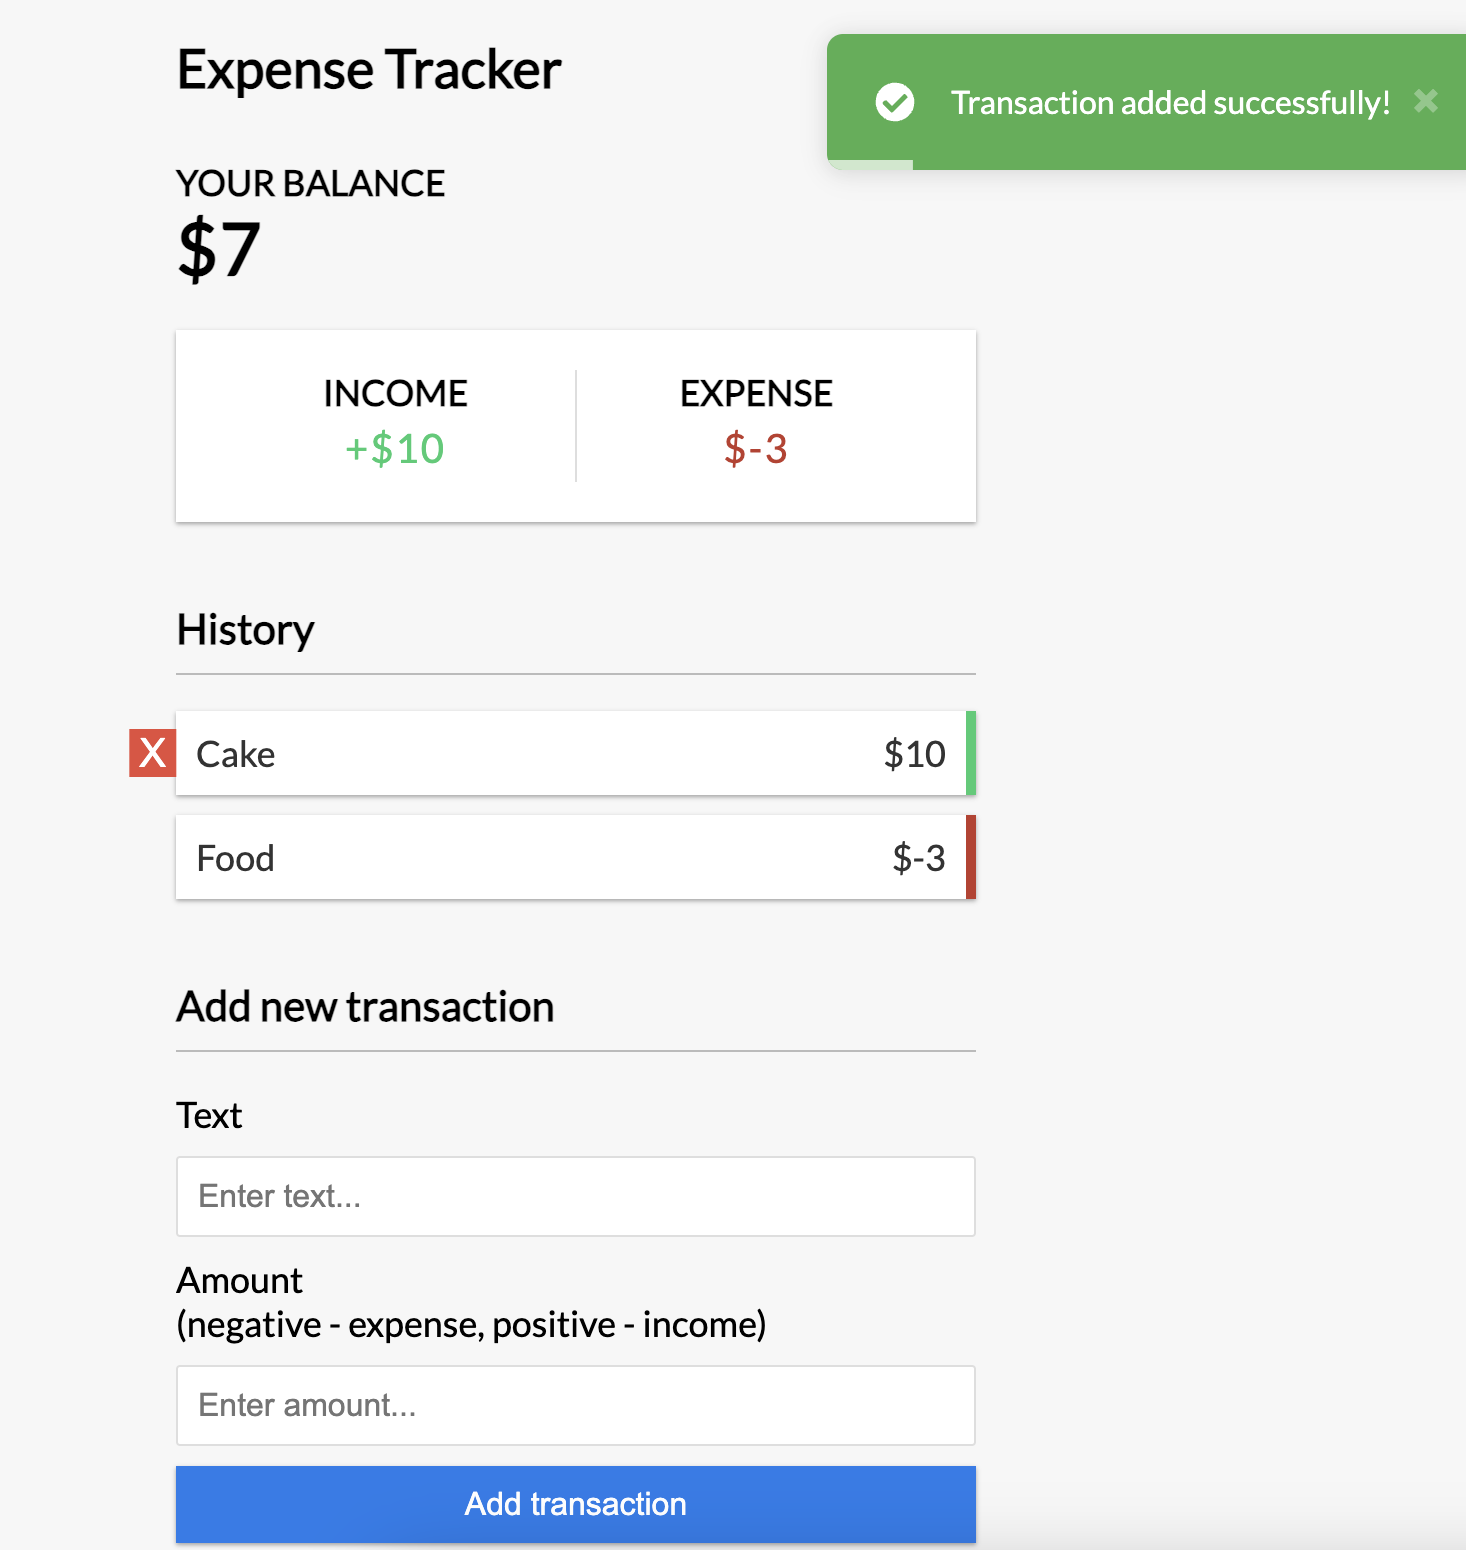Submit with the Add transaction button
The height and width of the screenshot is (1550, 1466).
click(x=576, y=1504)
